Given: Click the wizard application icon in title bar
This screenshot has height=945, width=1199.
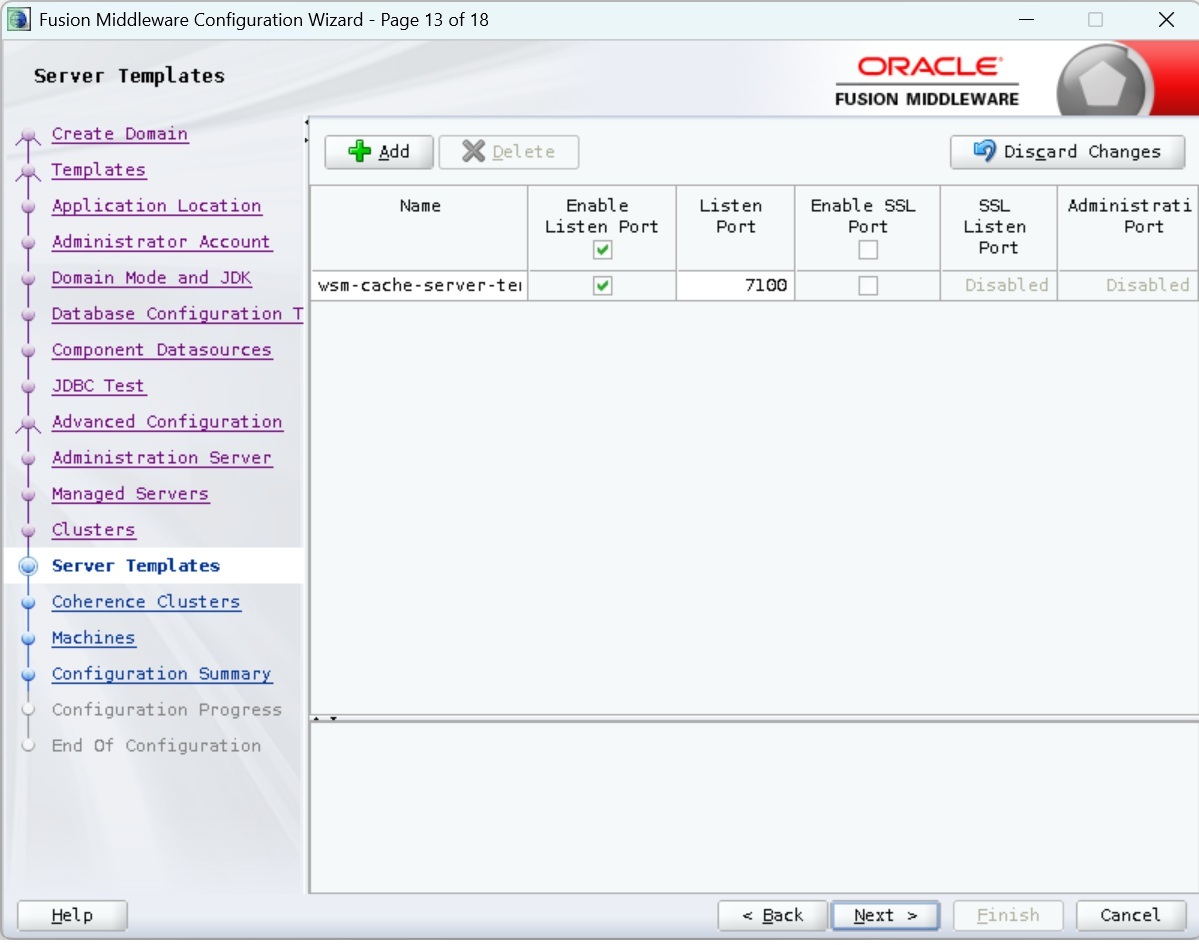Looking at the screenshot, I should [19, 19].
